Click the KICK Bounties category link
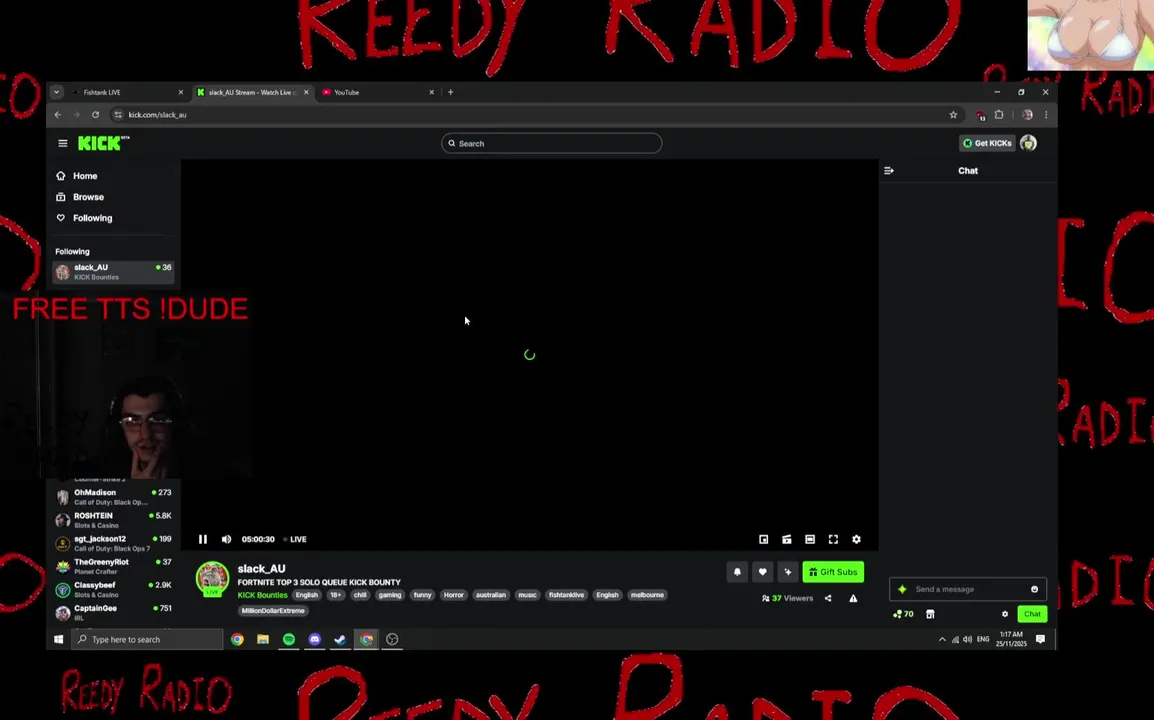 tap(262, 595)
